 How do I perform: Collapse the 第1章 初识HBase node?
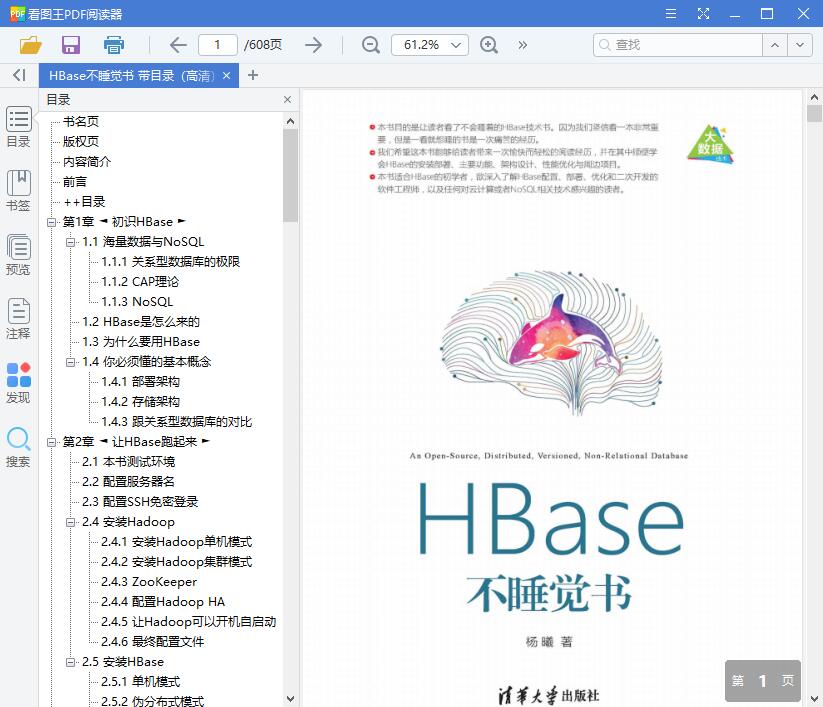(x=51, y=222)
